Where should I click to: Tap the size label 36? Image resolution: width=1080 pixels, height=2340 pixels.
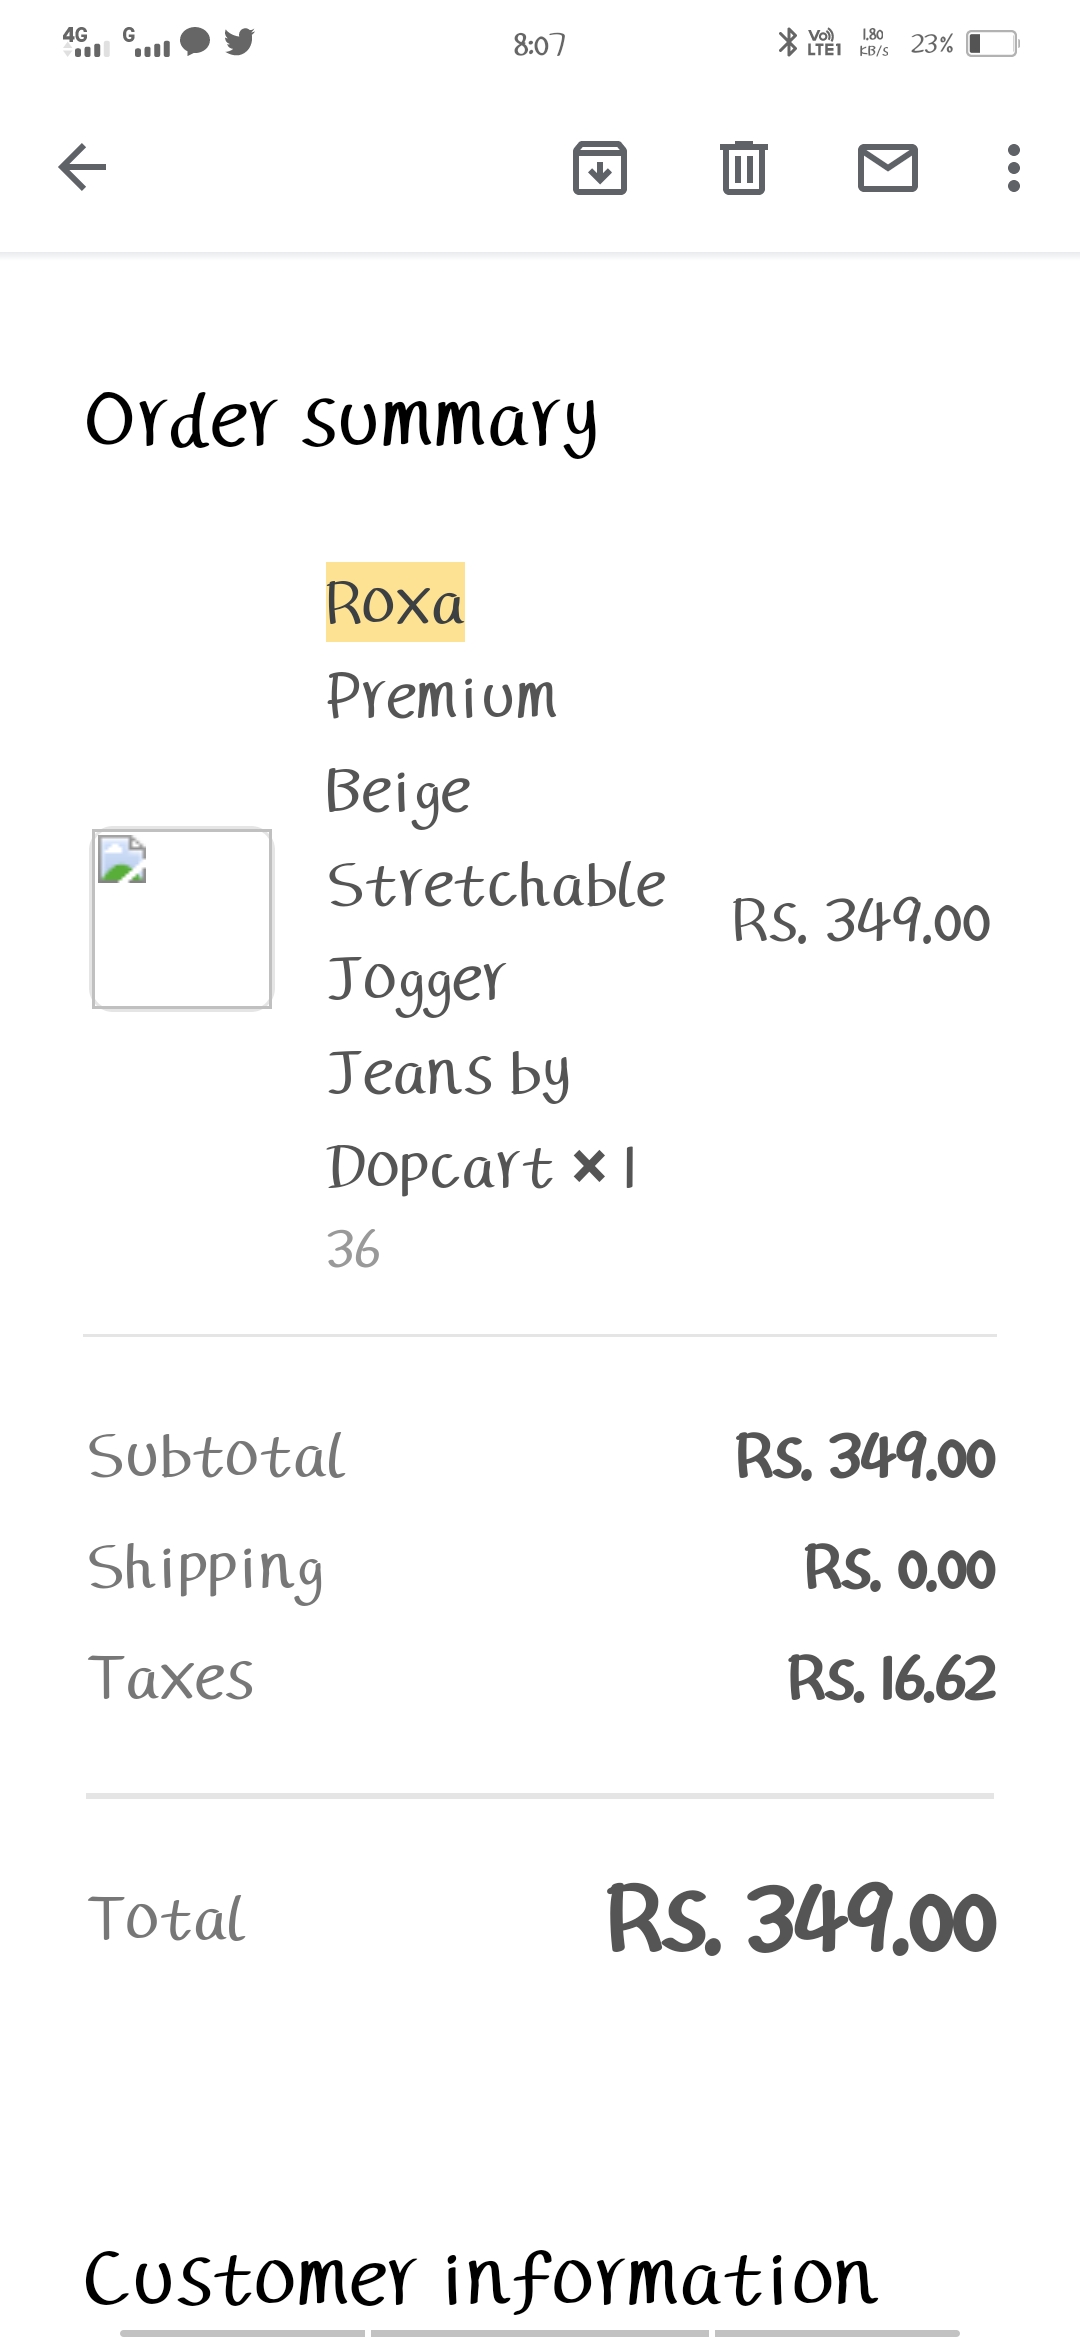coord(353,1250)
